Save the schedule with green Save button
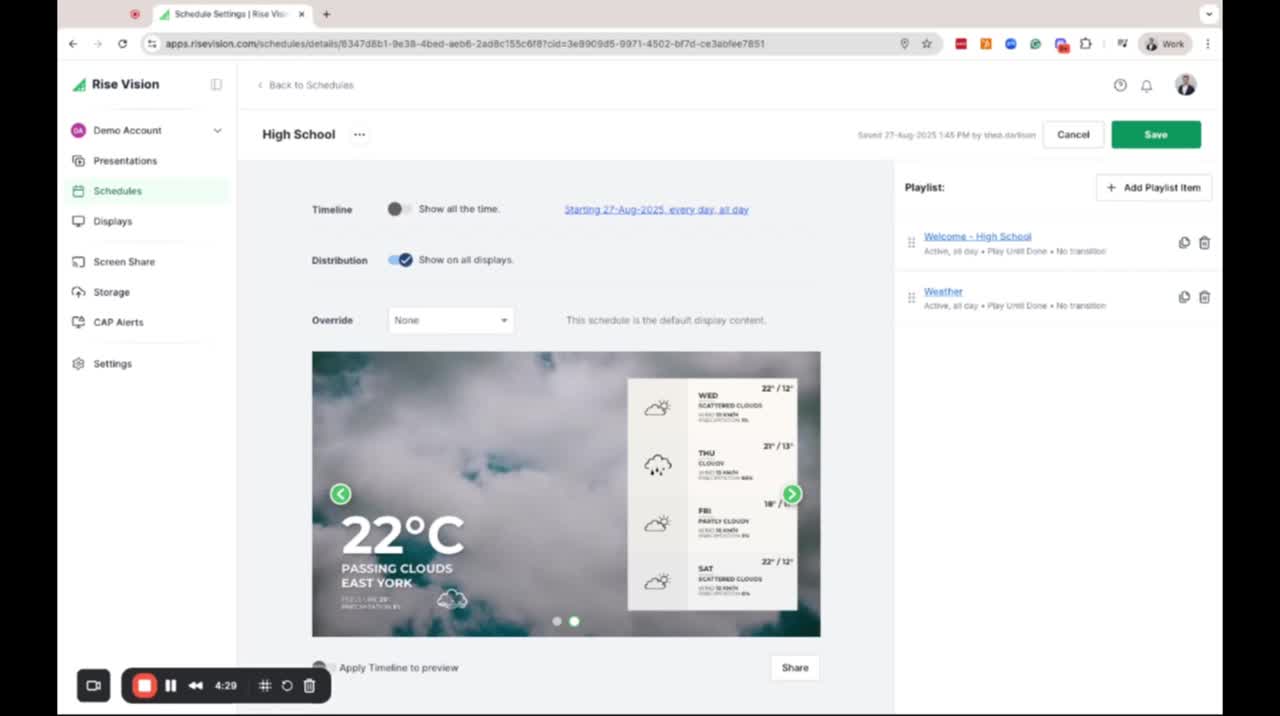Screen dimensions: 1280x716 coord(1155,135)
